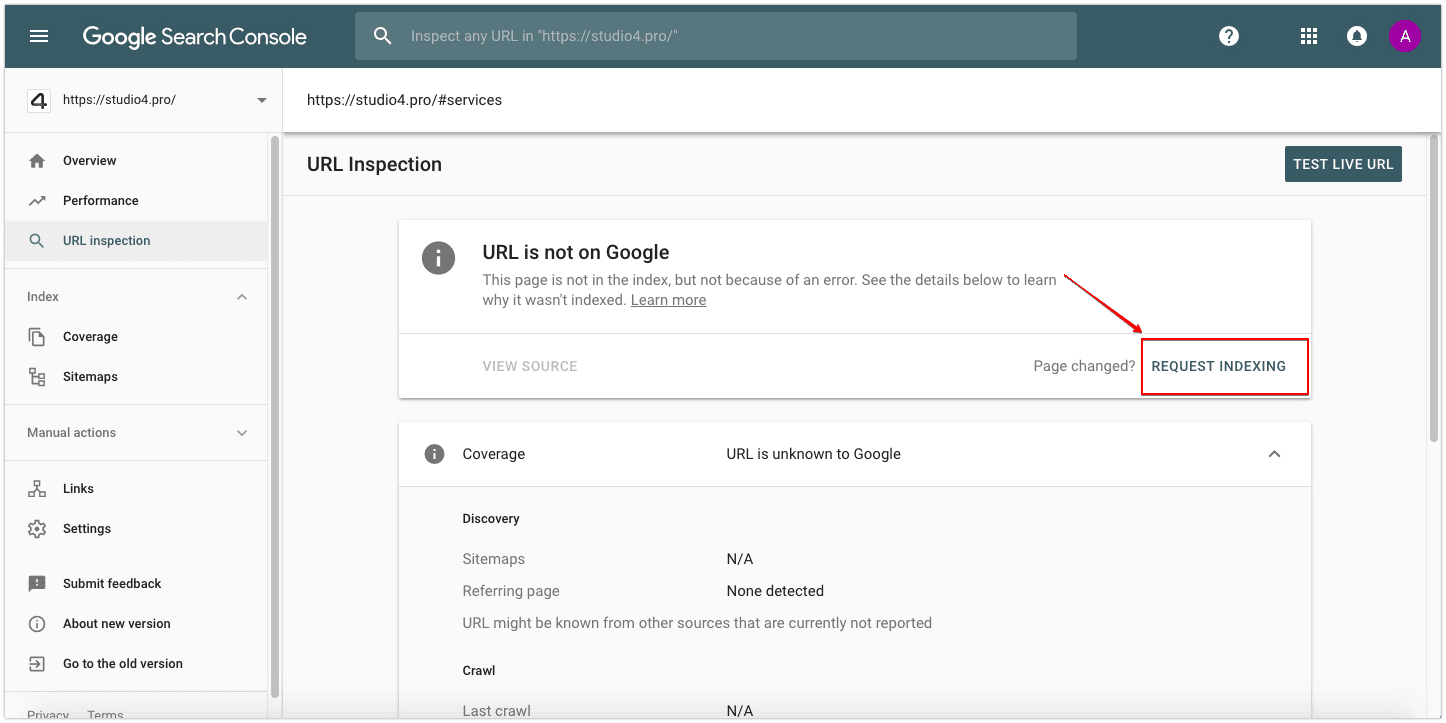Click the Inspect any URL search field

coord(716,36)
